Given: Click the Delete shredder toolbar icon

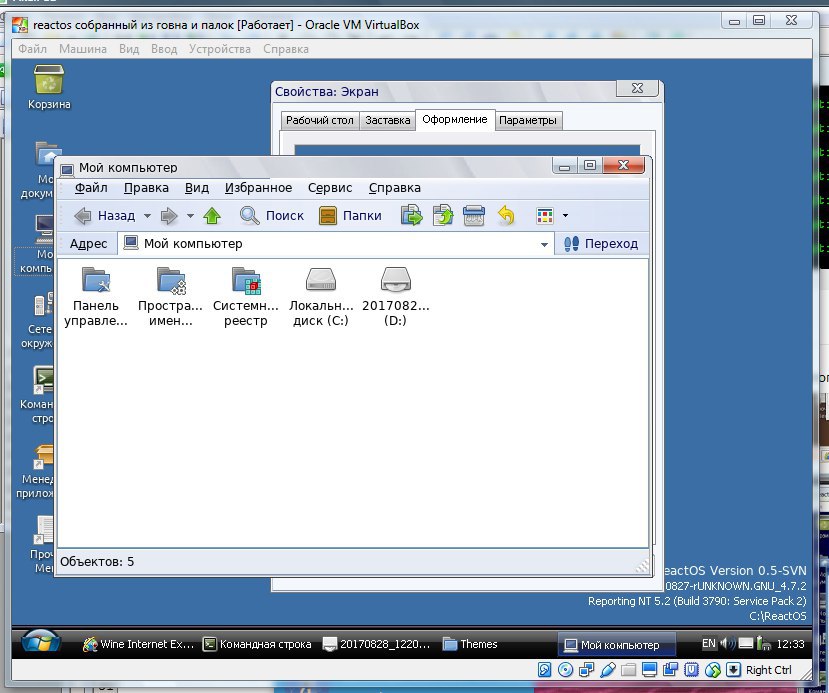Looking at the screenshot, I should coord(474,216).
